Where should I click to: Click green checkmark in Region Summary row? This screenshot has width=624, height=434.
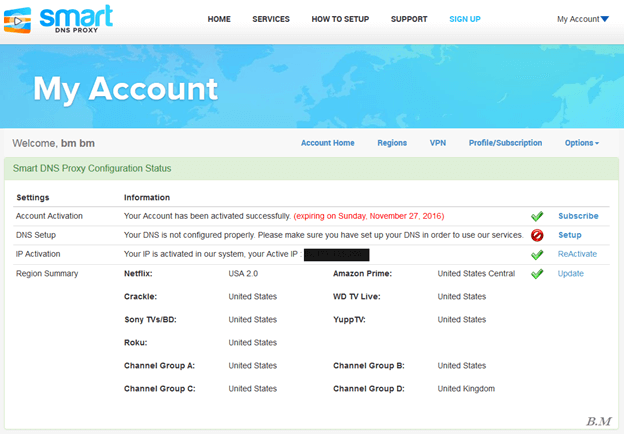coord(537,273)
